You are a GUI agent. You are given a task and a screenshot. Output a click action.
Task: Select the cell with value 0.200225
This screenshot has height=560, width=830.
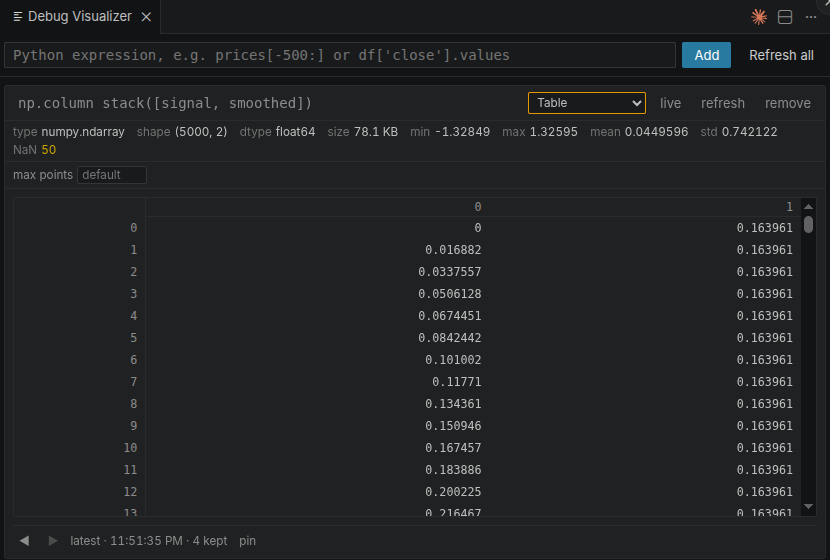(x=453, y=492)
